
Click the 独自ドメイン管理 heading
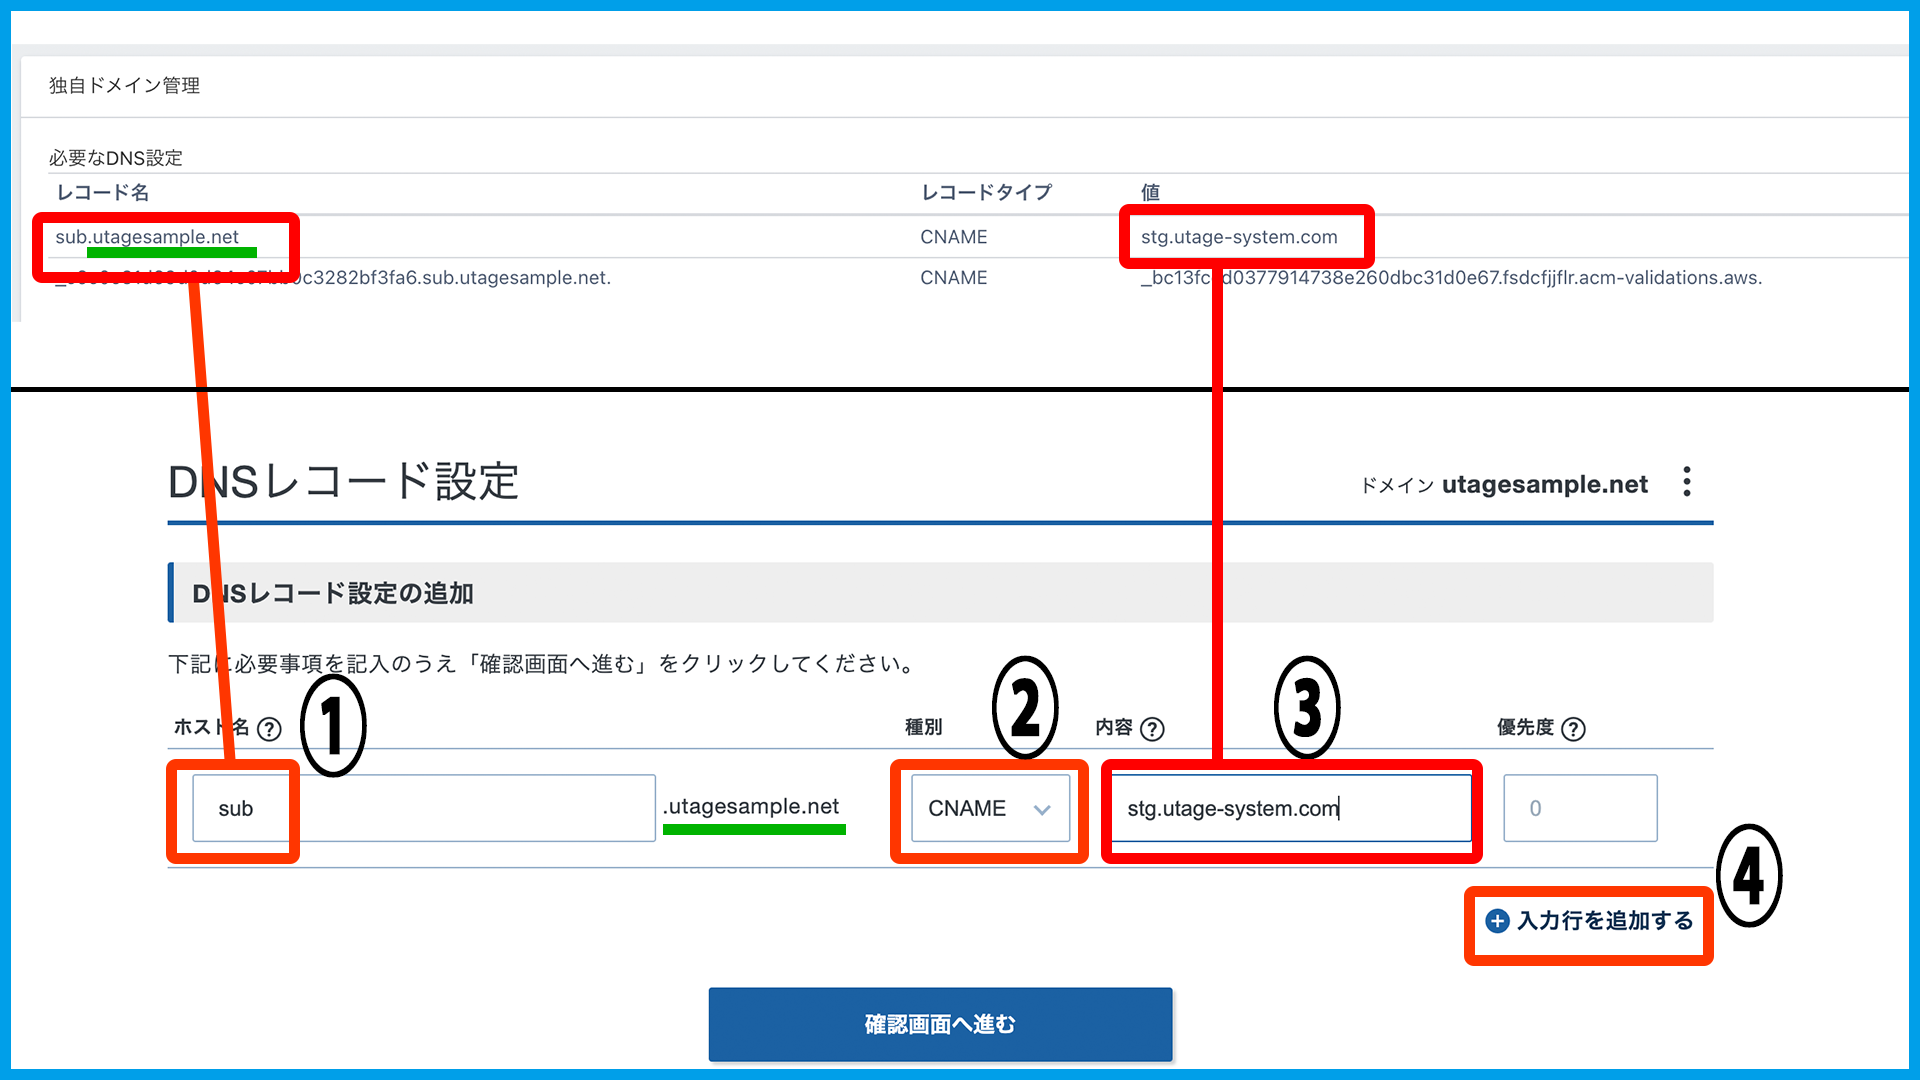124,86
